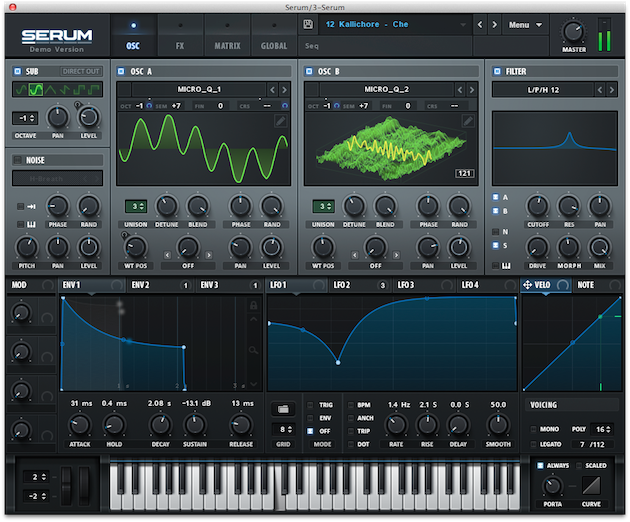
Task: Open preset name dropdown 12 Kallichore
Action: tap(395, 25)
